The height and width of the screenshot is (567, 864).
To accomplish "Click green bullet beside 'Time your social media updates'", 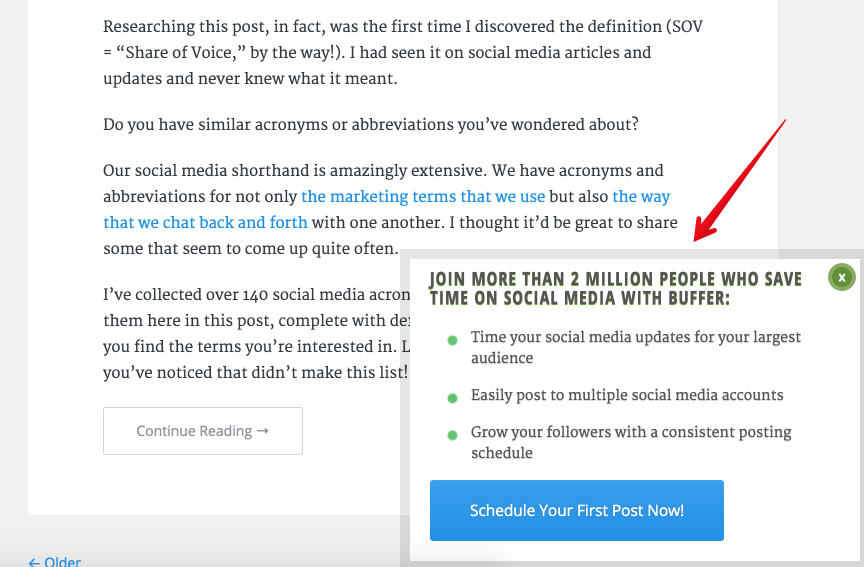I will (452, 341).
